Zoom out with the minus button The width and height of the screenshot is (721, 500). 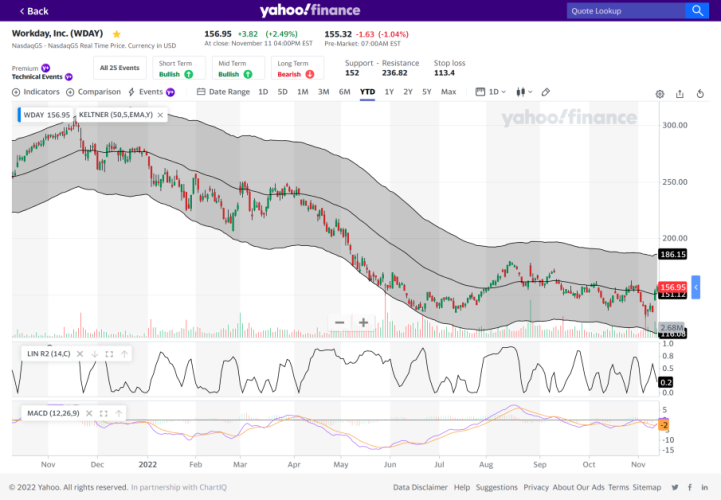coord(339,322)
